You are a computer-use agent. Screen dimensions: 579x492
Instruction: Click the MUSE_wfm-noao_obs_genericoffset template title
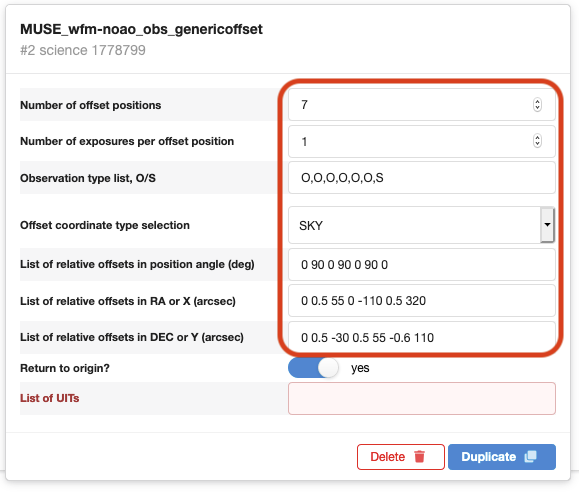coord(141,29)
